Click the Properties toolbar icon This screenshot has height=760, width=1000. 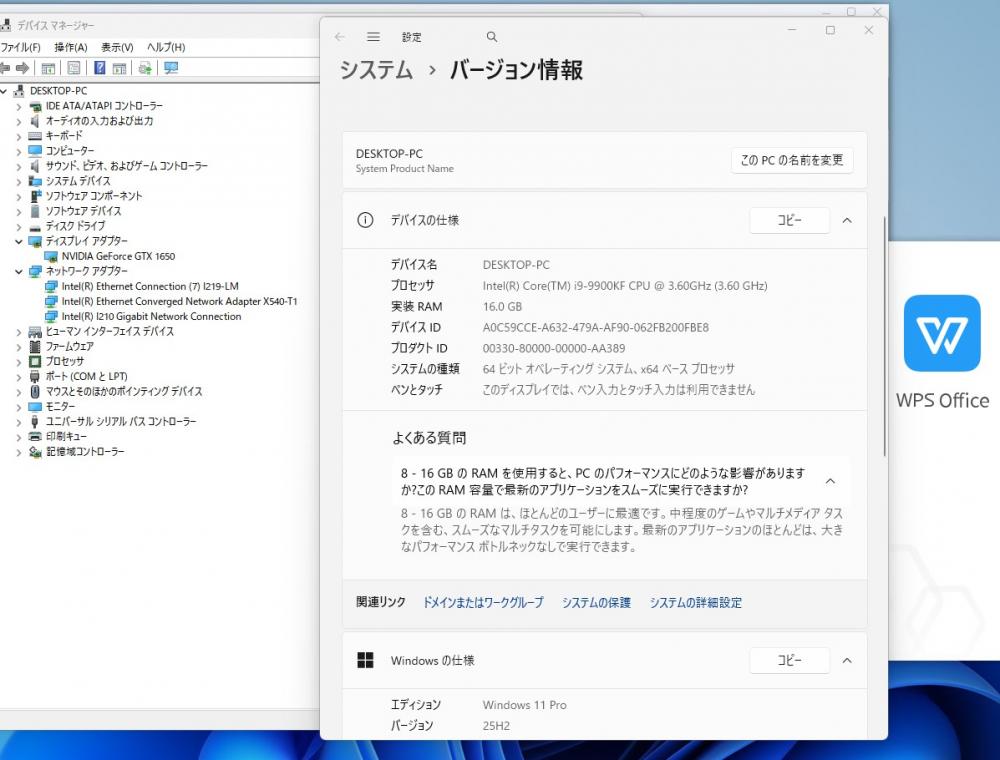73,68
